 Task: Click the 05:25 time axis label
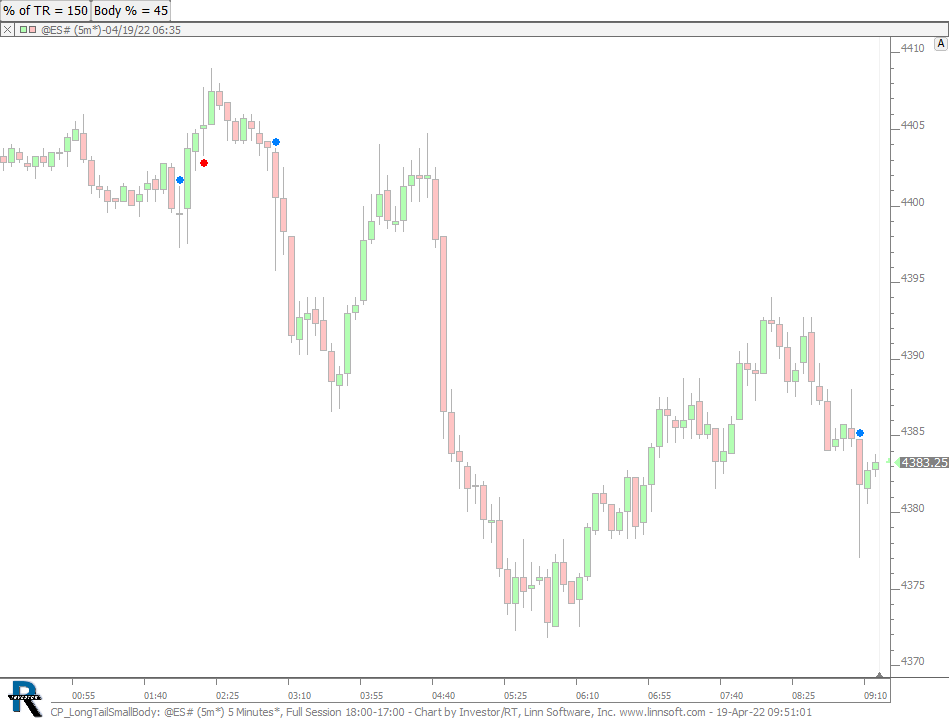coord(516,696)
